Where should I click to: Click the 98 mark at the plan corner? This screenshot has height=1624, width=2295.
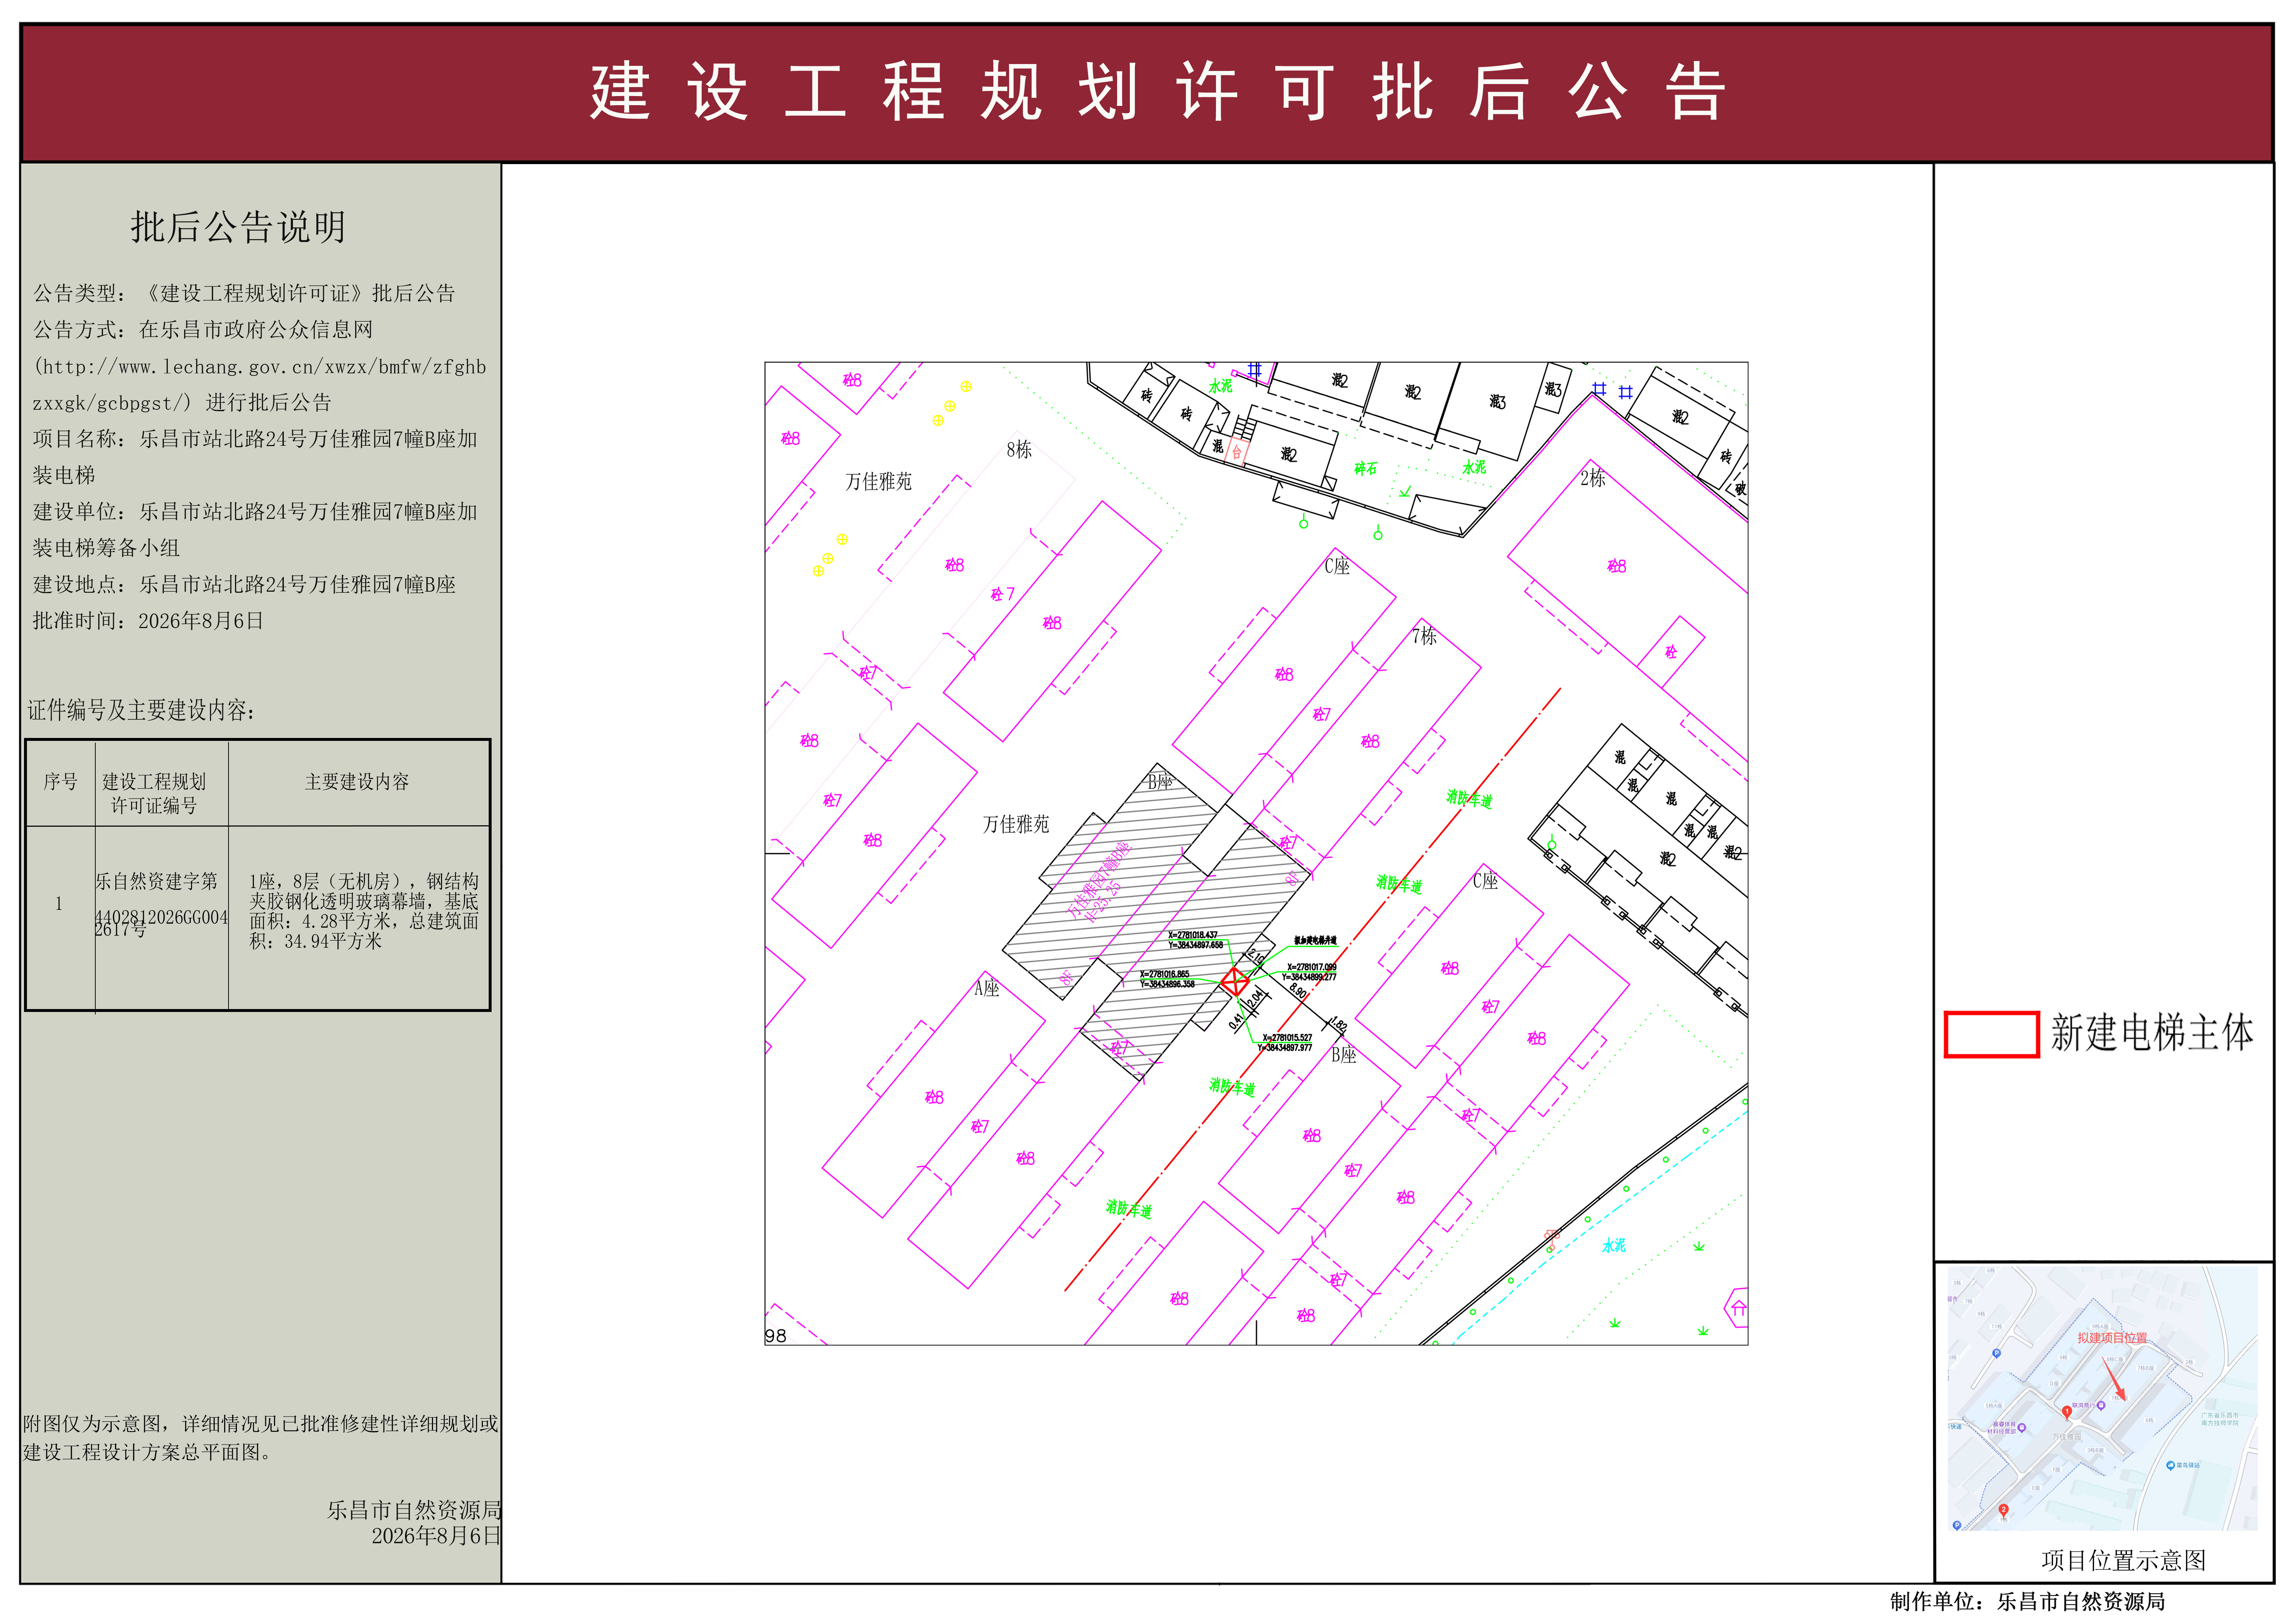coord(776,1336)
